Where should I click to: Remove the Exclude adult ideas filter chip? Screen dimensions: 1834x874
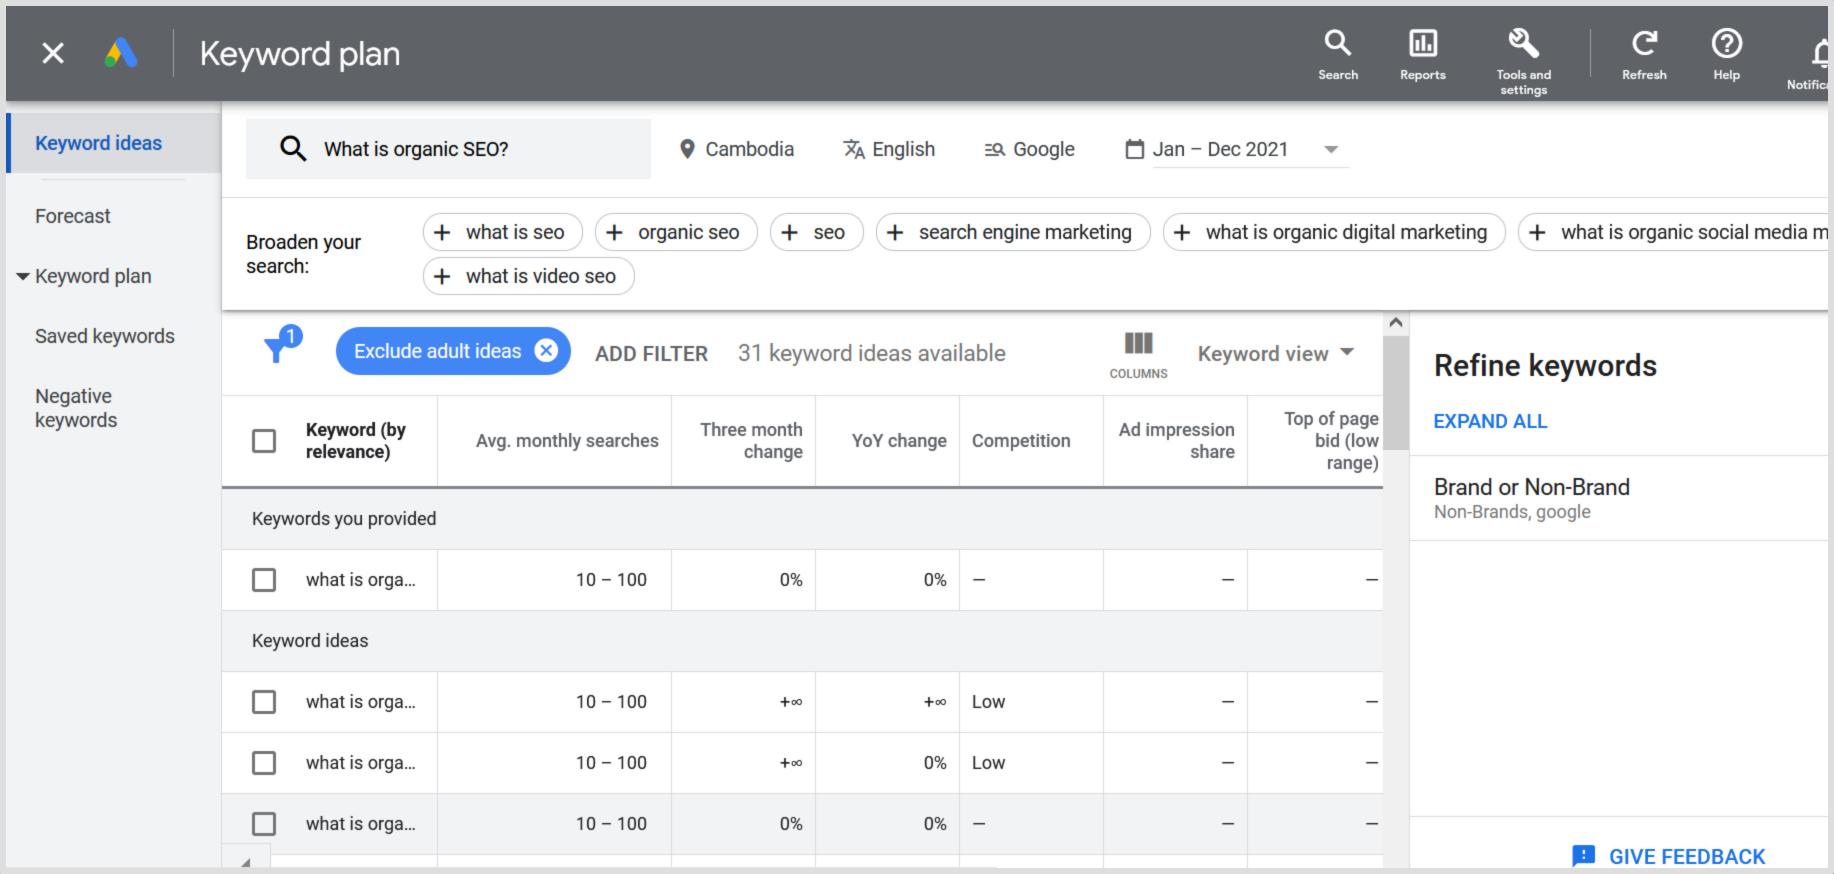coord(546,351)
